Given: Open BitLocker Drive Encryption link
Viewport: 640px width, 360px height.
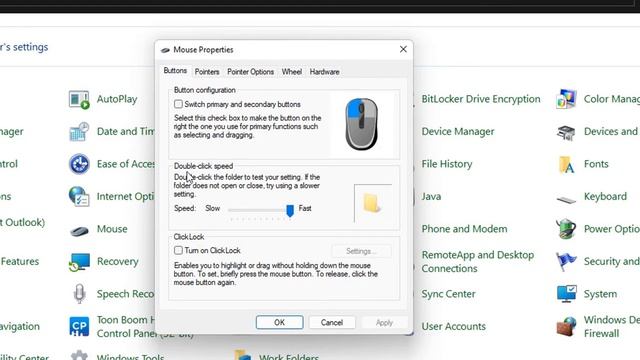Looking at the screenshot, I should (481, 99).
